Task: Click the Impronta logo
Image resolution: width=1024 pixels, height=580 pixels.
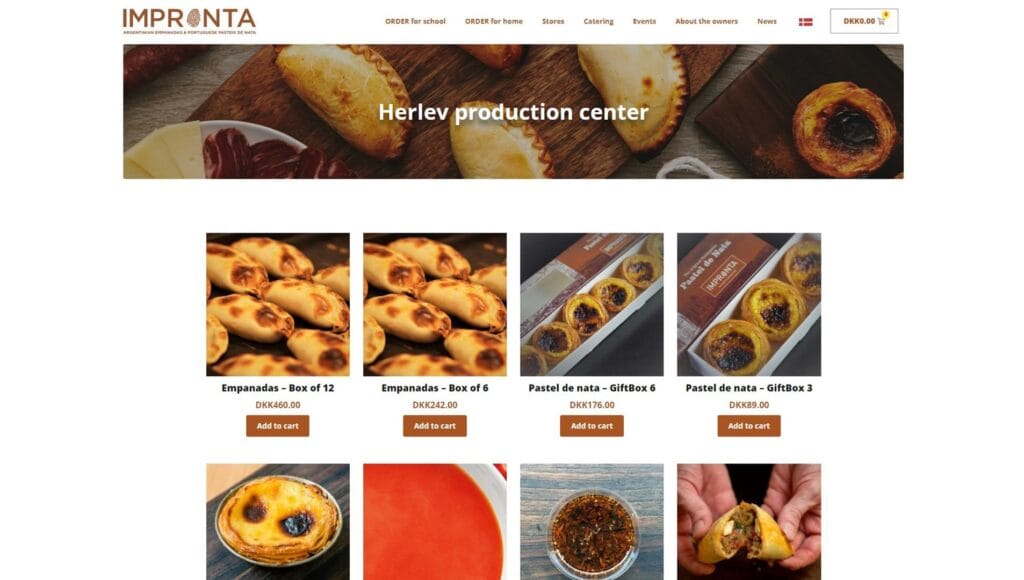Action: [189, 21]
